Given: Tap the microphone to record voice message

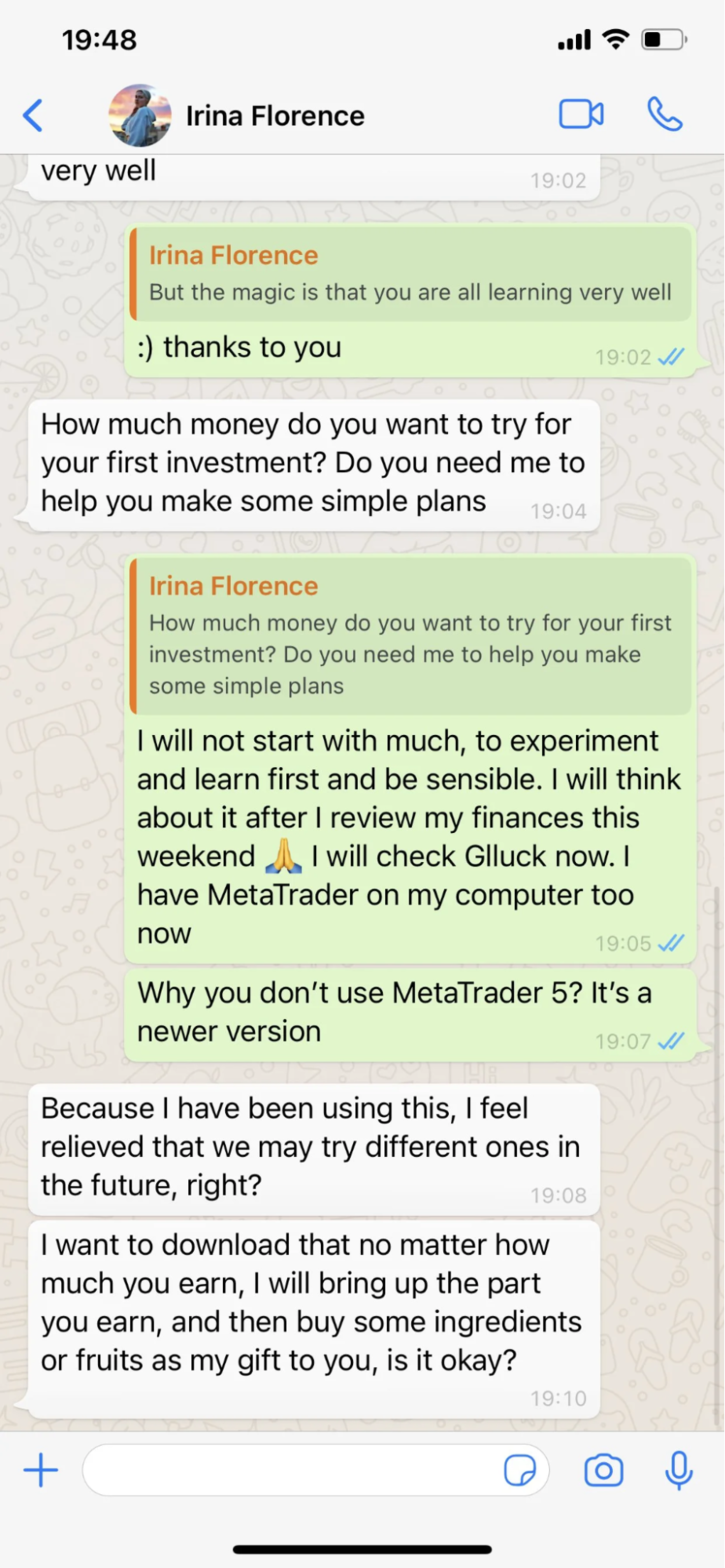Looking at the screenshot, I should 679,1470.
